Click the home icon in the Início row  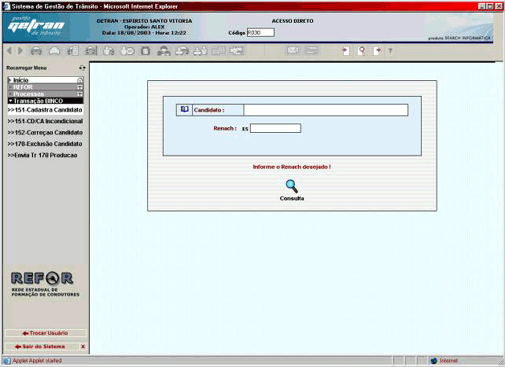point(80,80)
